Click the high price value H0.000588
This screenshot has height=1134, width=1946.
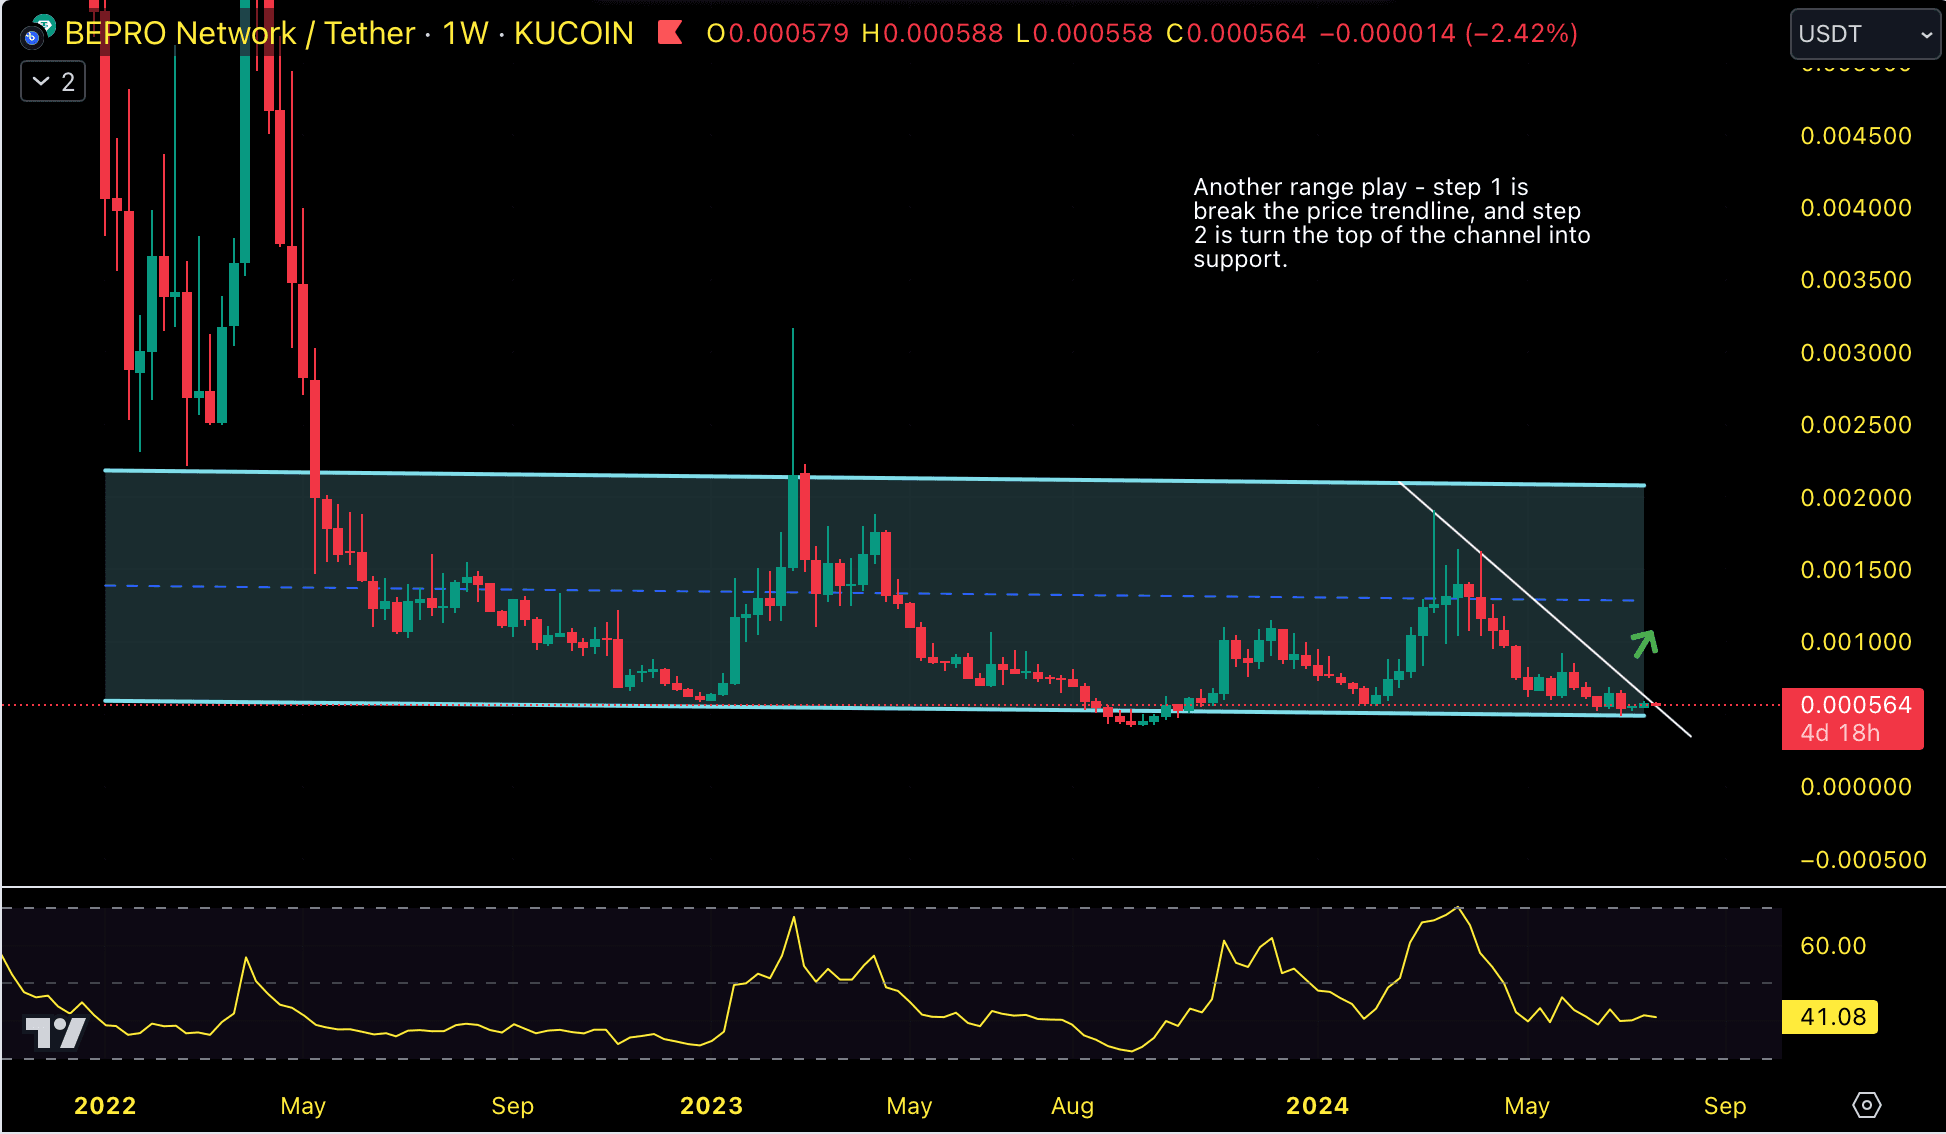pyautogui.click(x=932, y=33)
